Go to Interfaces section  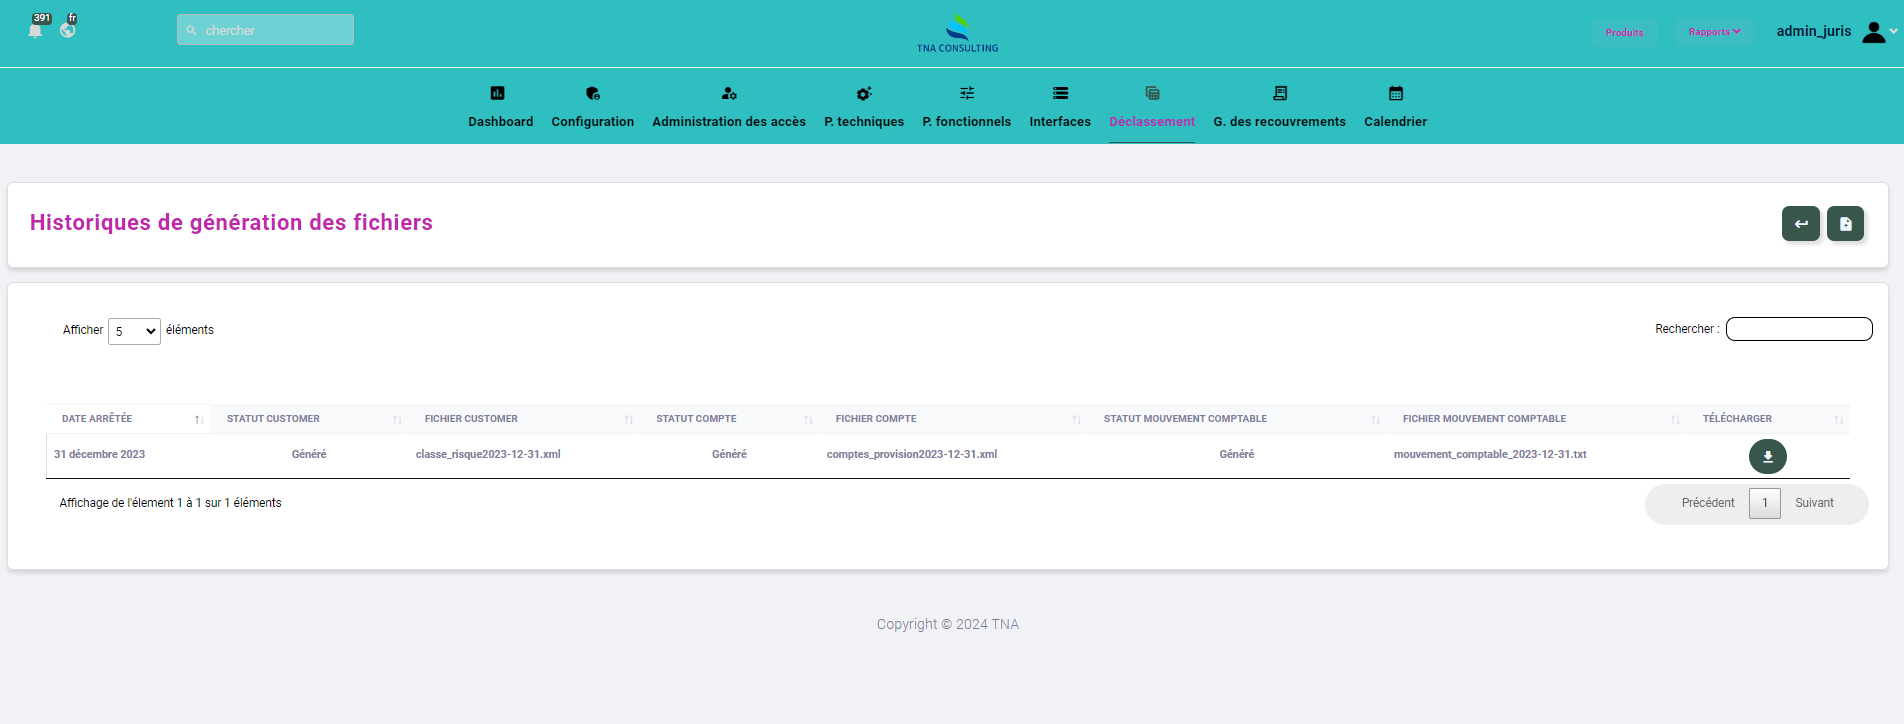pos(1060,107)
